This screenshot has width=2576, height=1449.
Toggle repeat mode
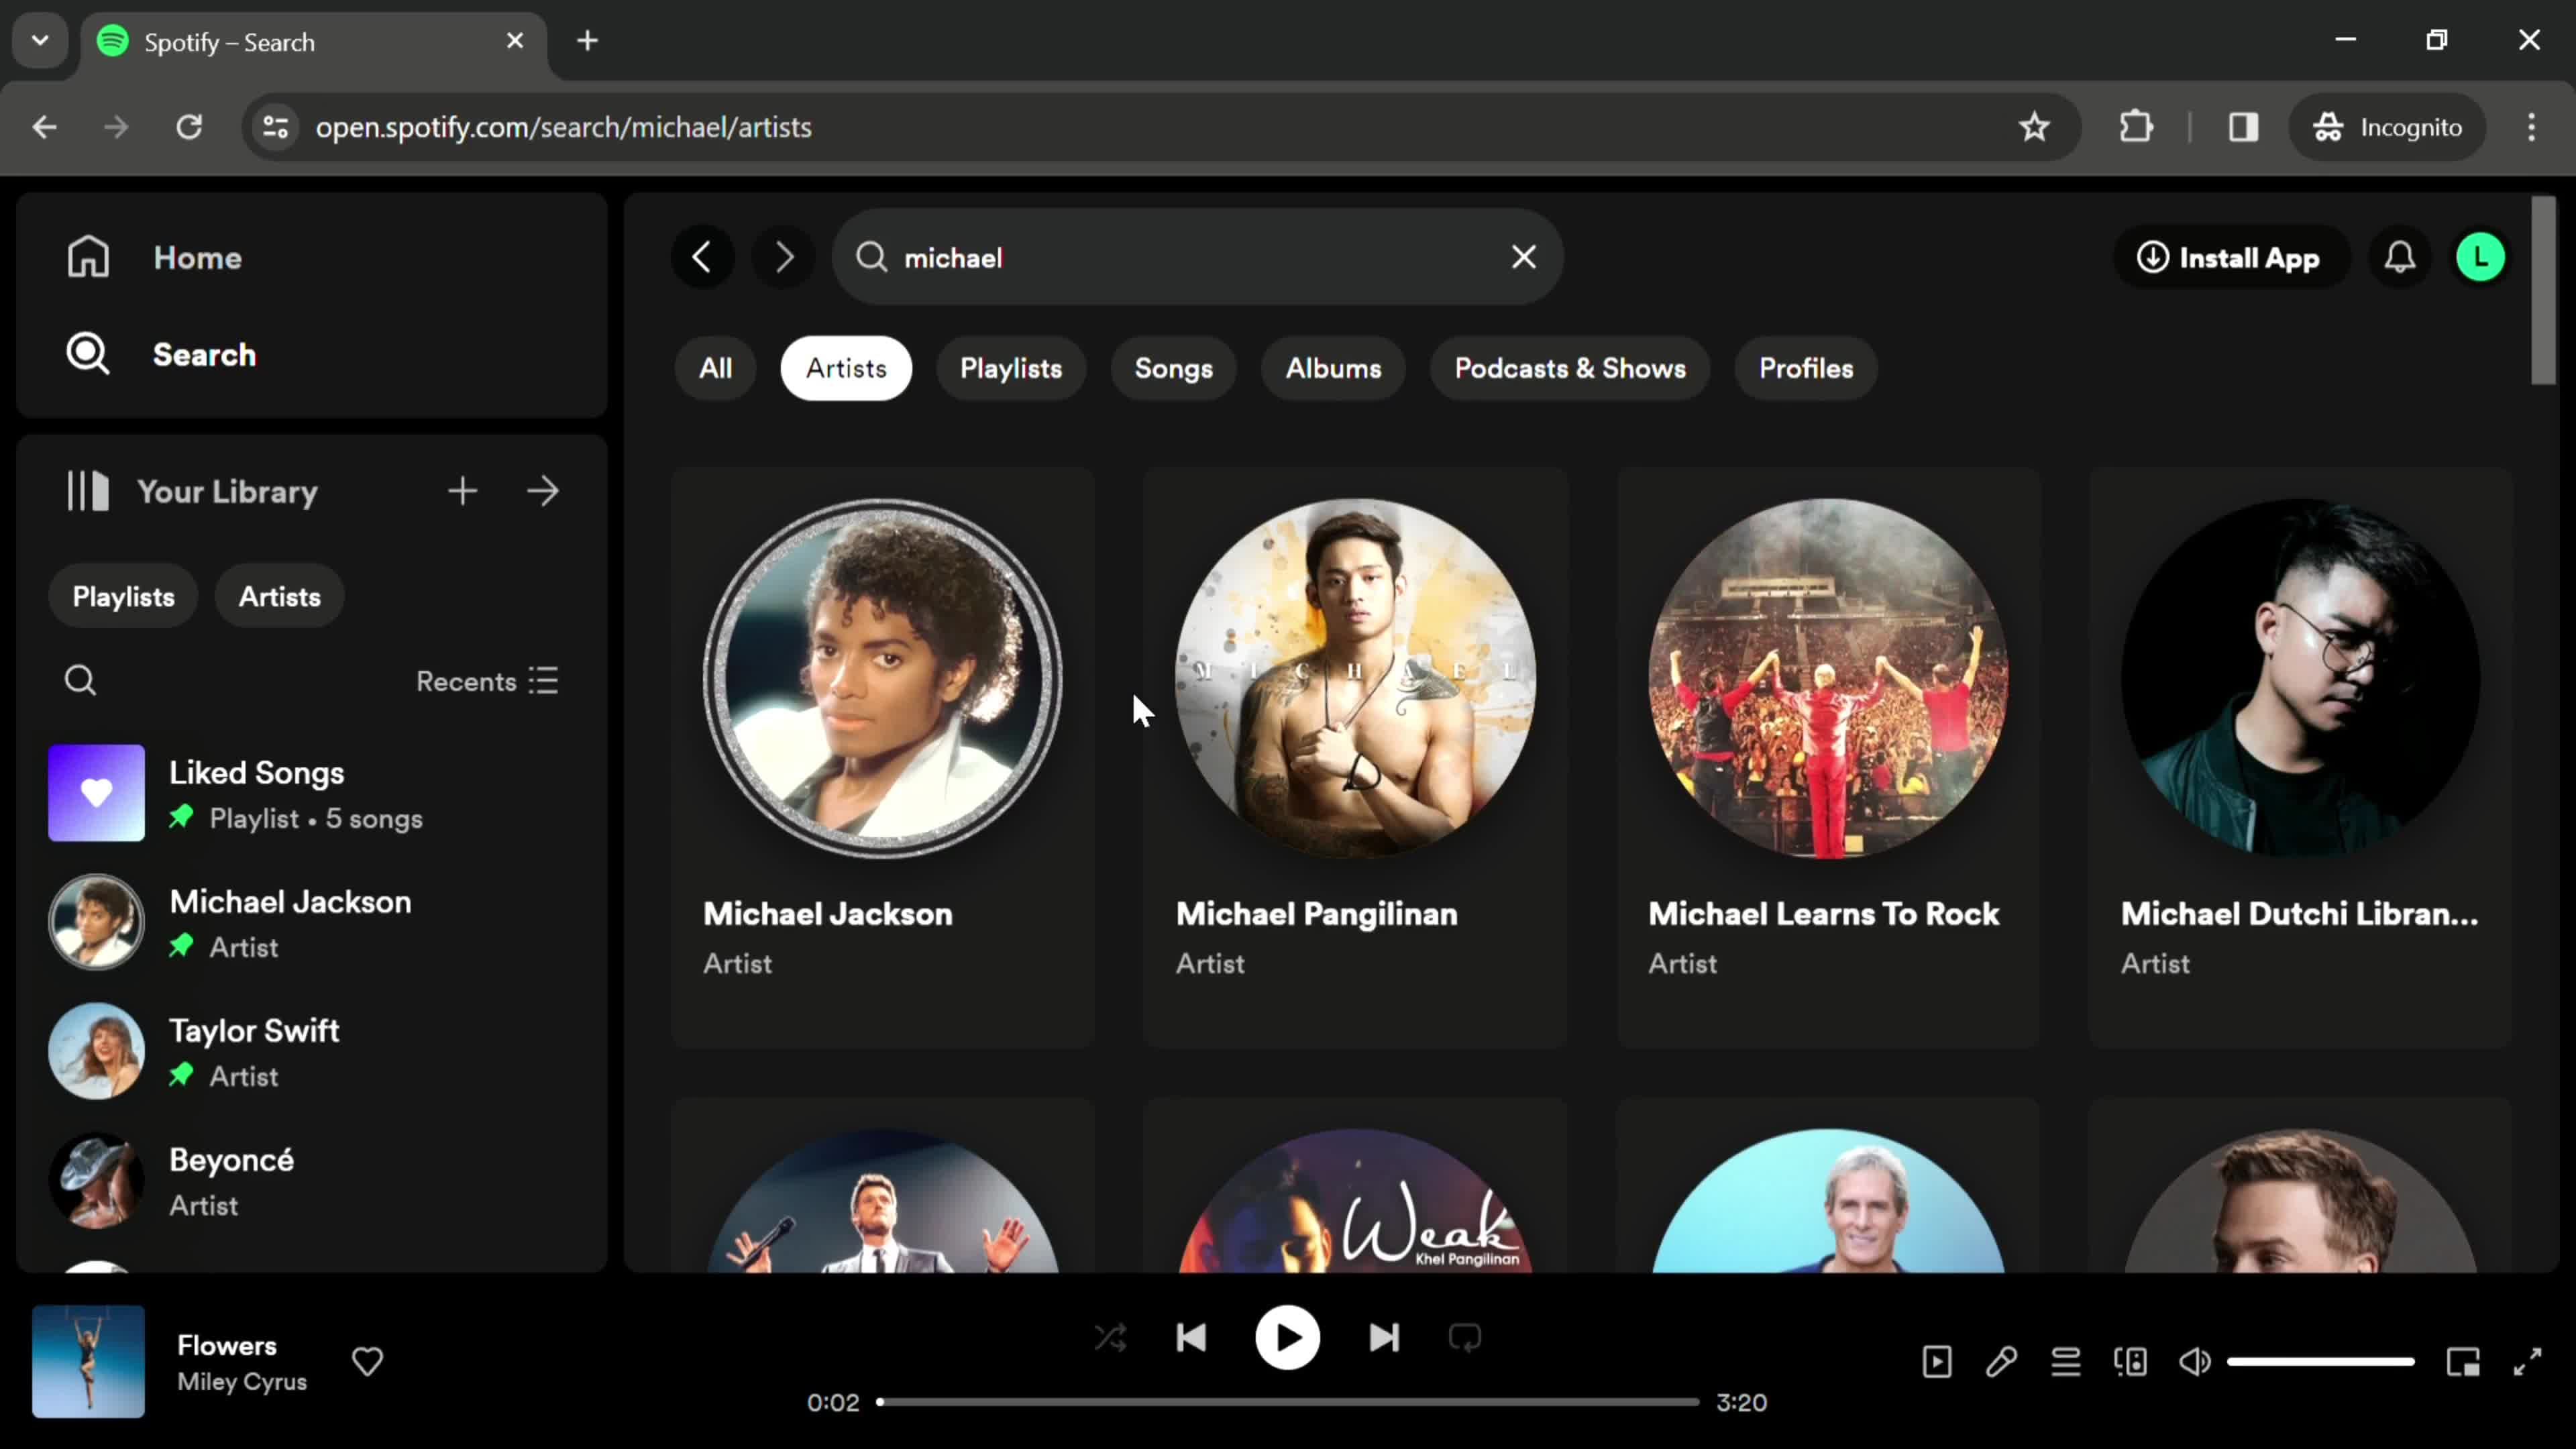pyautogui.click(x=1464, y=1337)
